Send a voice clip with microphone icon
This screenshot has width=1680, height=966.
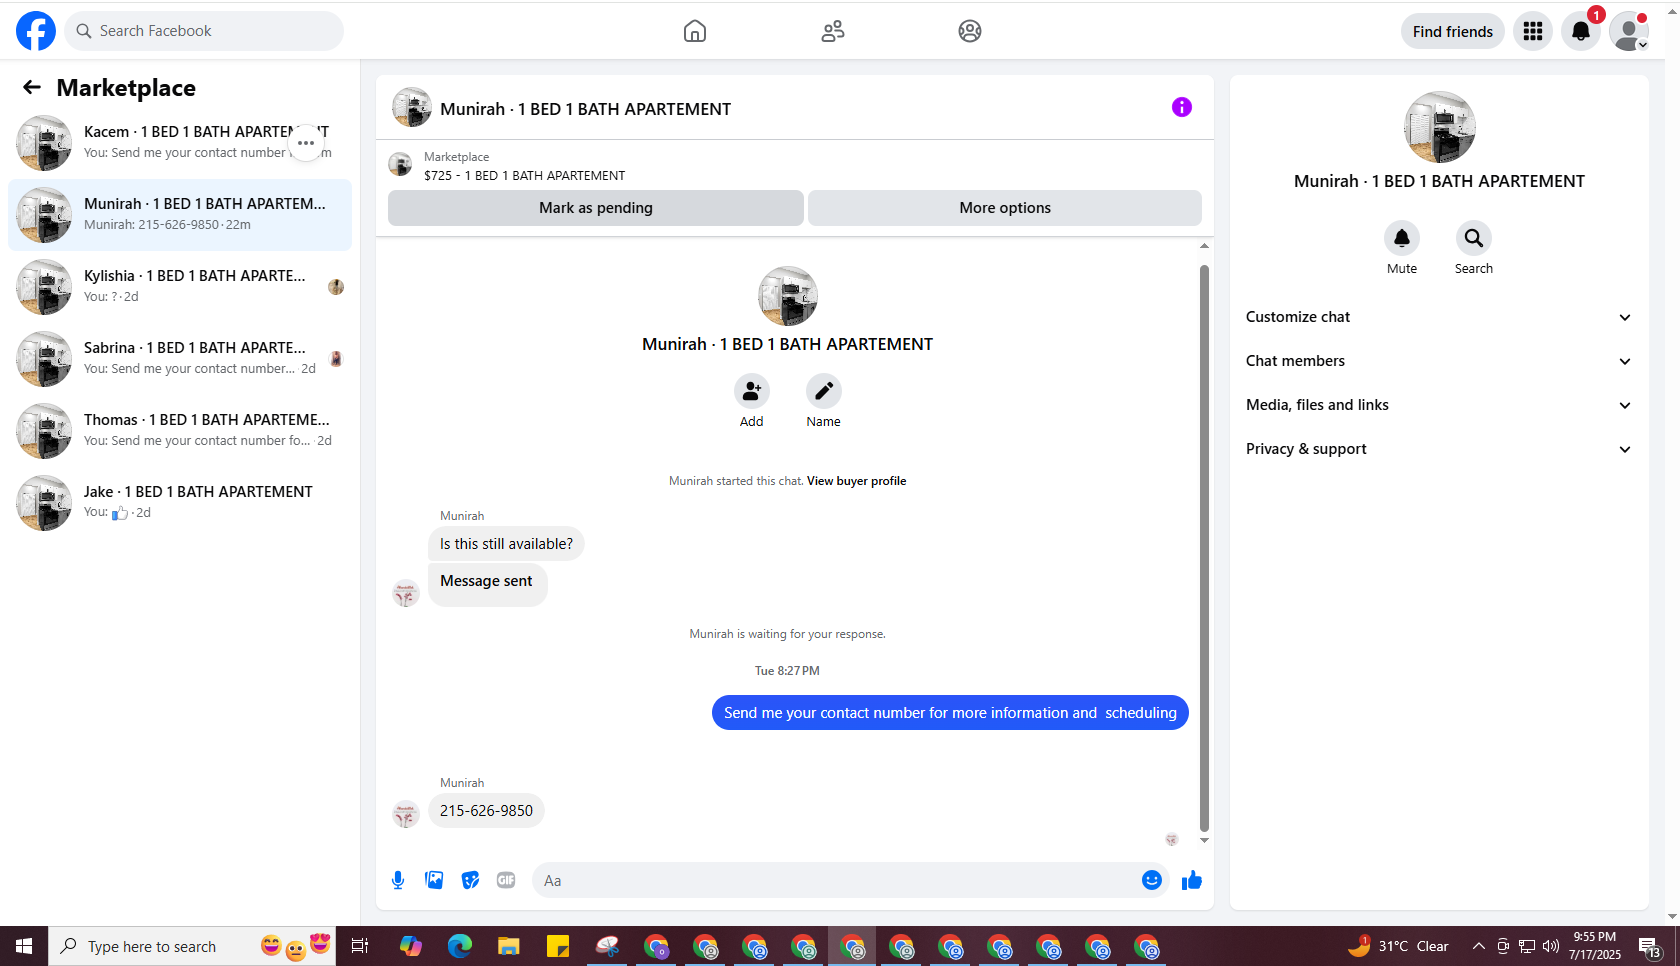click(398, 880)
